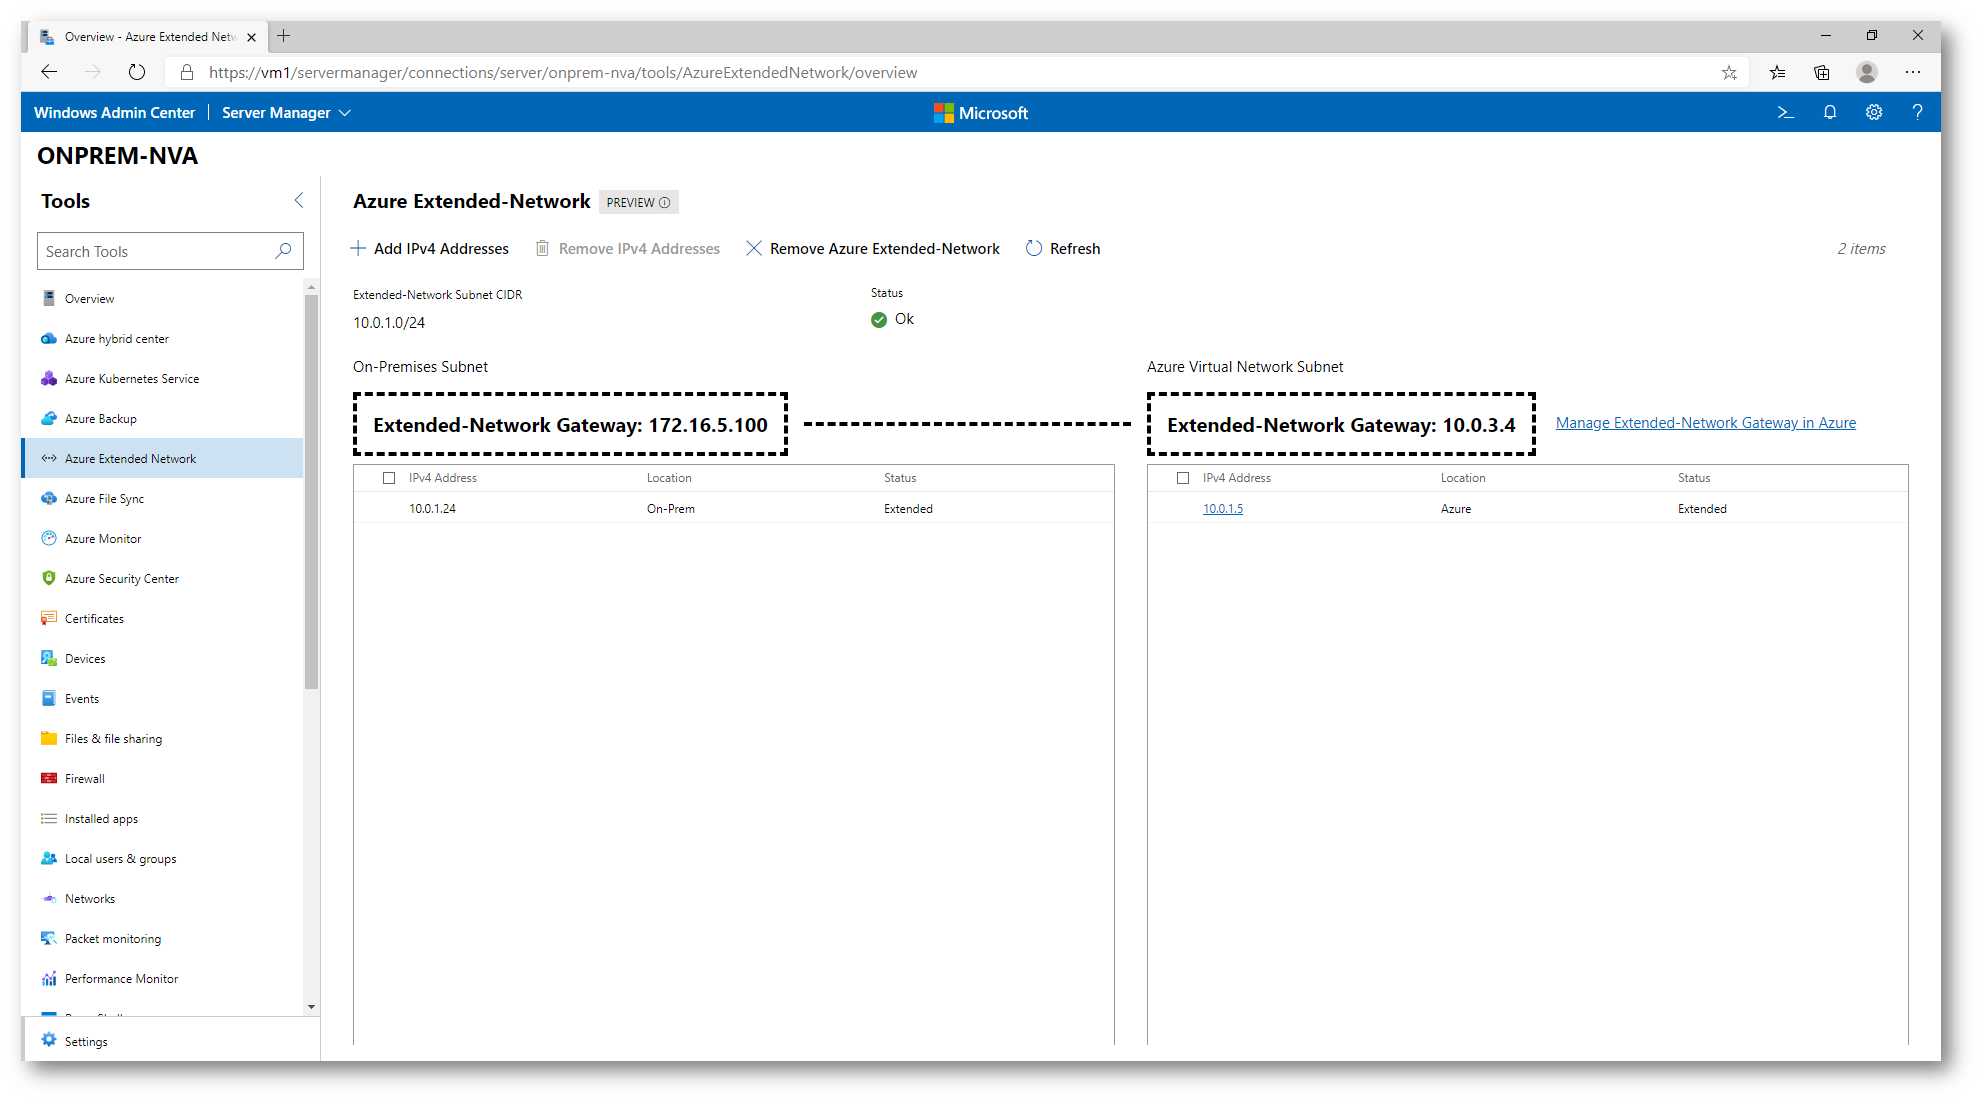Open browser settings and more menu
Image resolution: width=1983 pixels, height=1103 pixels.
pyautogui.click(x=1913, y=72)
